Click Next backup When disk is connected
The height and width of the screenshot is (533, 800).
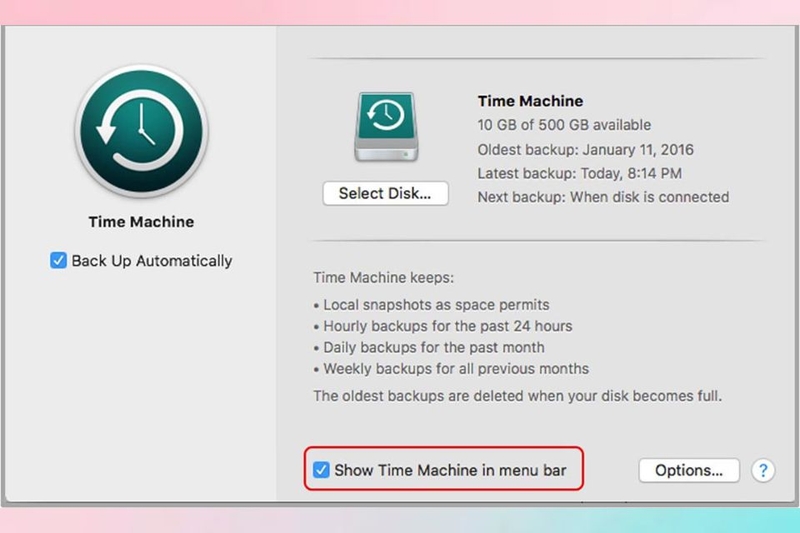coord(603,197)
